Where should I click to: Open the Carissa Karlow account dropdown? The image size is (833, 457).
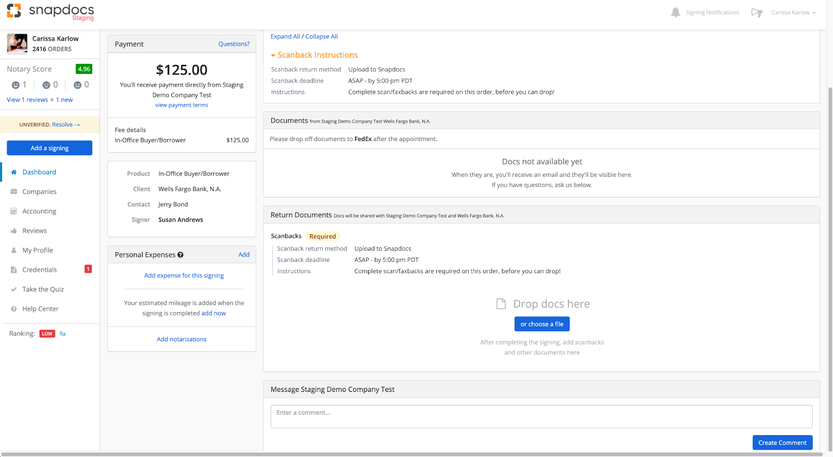[x=793, y=12]
